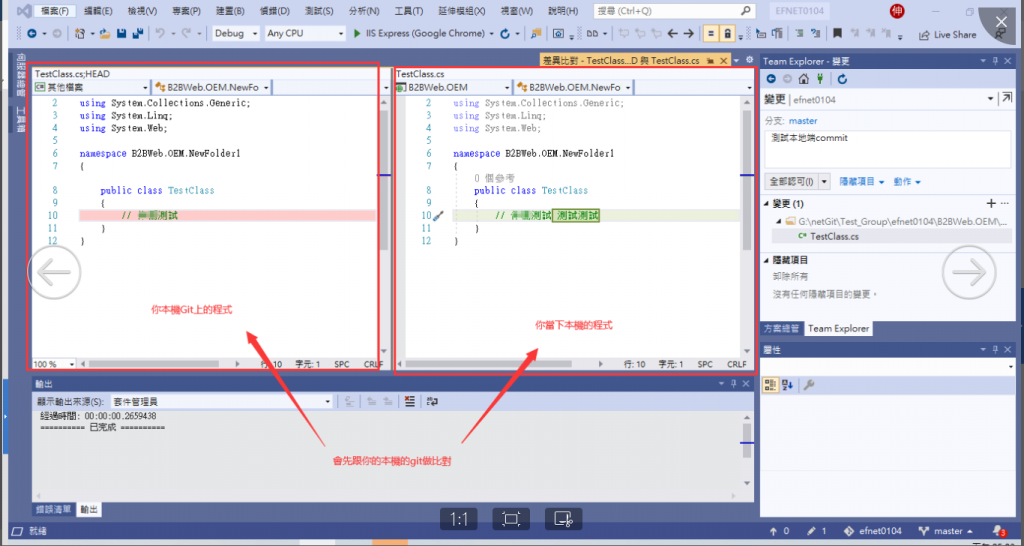The image size is (1024, 546).
Task: Click the commit message text box
Action: [889, 149]
